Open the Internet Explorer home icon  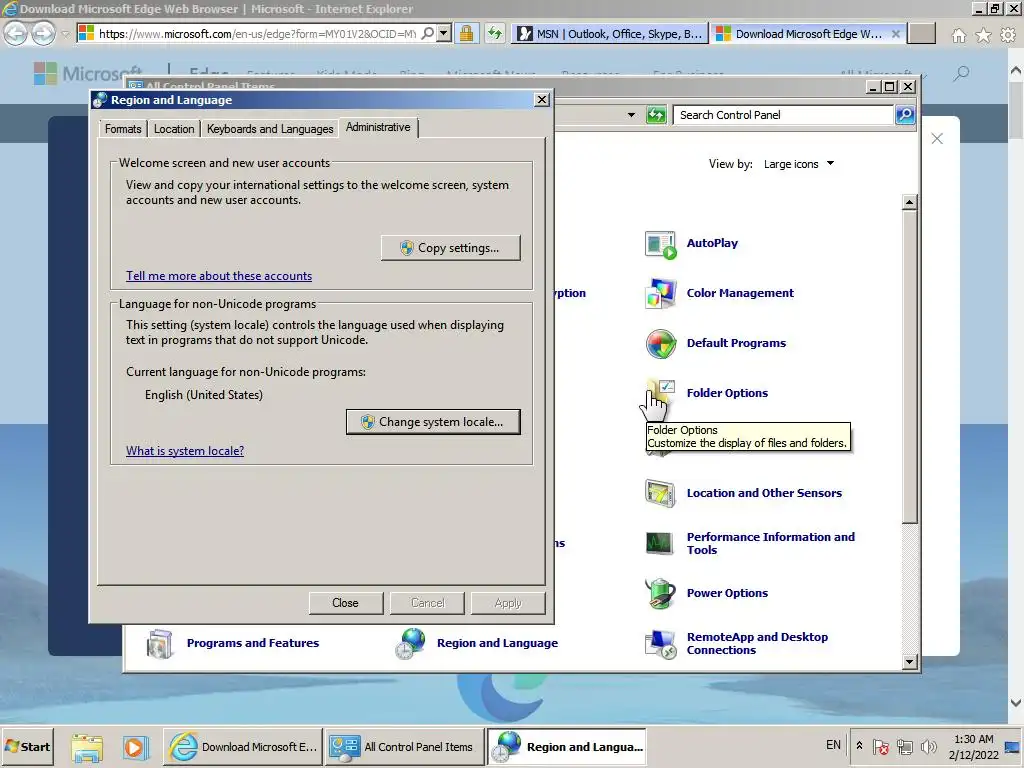tap(958, 35)
